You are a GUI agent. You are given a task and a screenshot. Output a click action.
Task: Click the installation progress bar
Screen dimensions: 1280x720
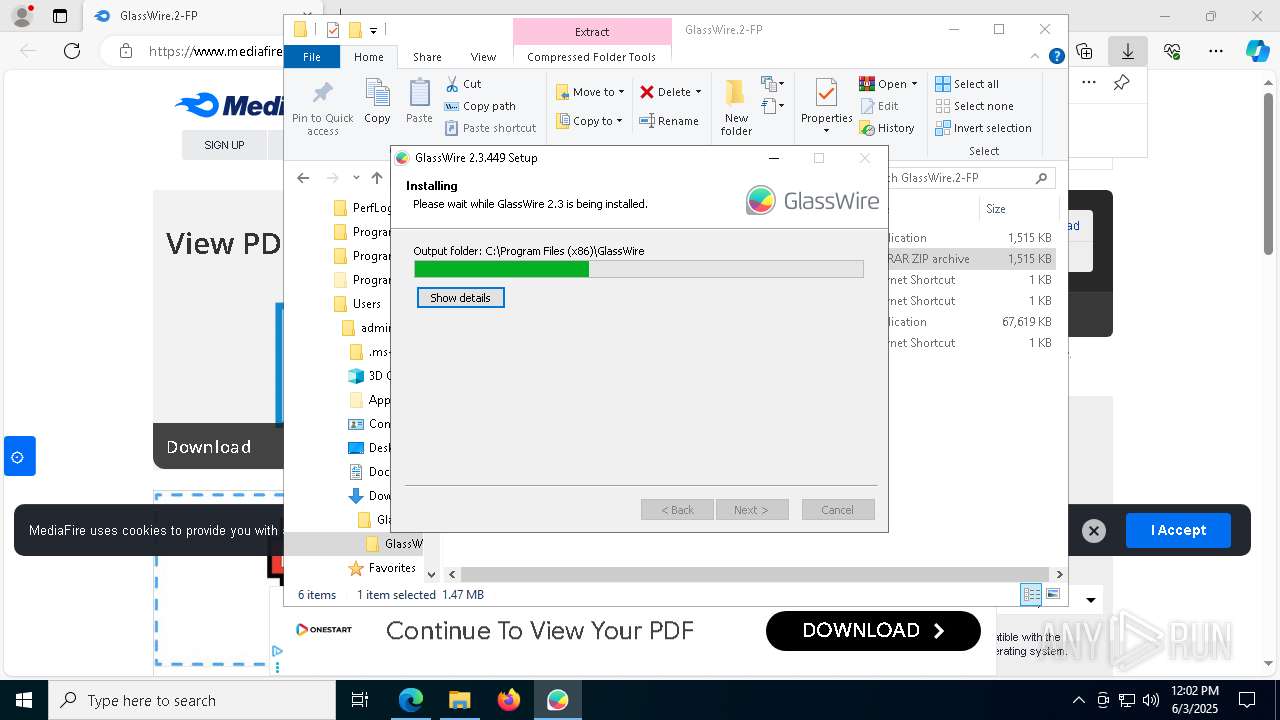[x=638, y=269]
